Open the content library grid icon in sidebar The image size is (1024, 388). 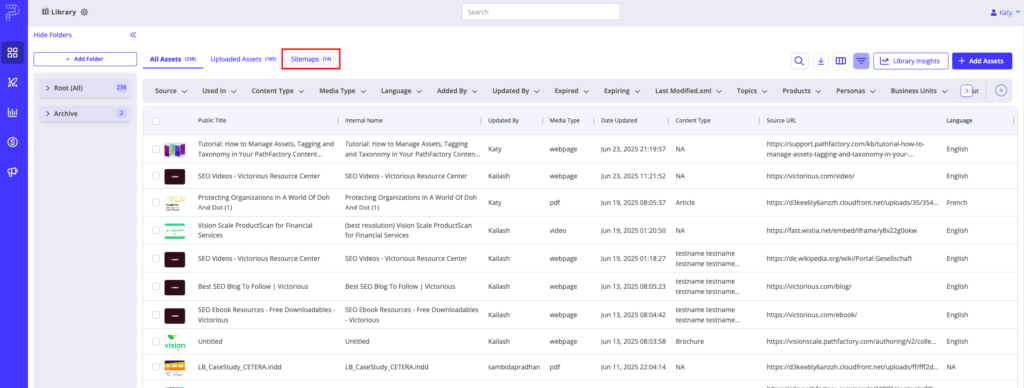(x=13, y=53)
